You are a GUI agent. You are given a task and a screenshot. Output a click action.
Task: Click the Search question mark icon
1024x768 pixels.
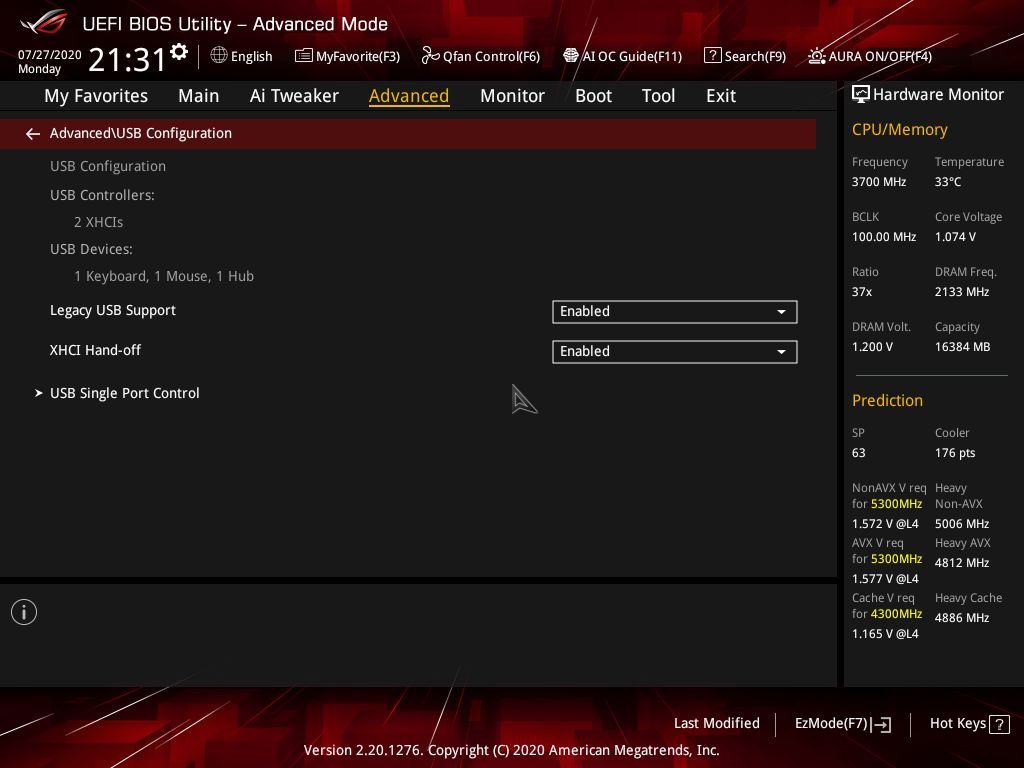[x=712, y=56]
